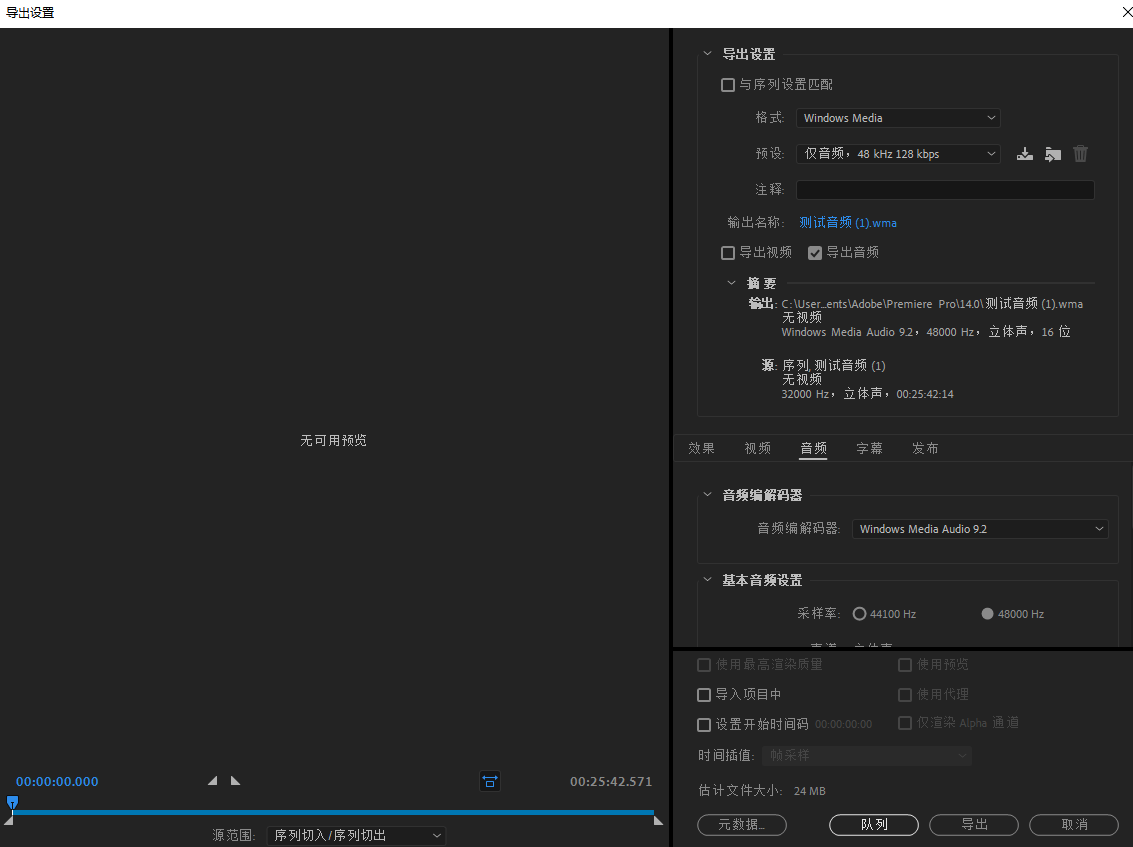Screen dimensions: 1133x847
Task: Collapse the 基本音频设置 section
Action: 707,580
